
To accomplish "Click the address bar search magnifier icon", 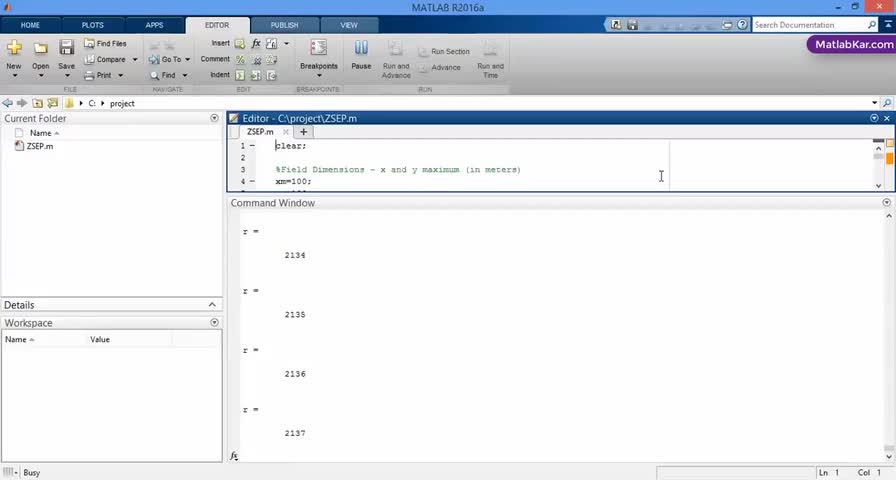I will [x=887, y=103].
